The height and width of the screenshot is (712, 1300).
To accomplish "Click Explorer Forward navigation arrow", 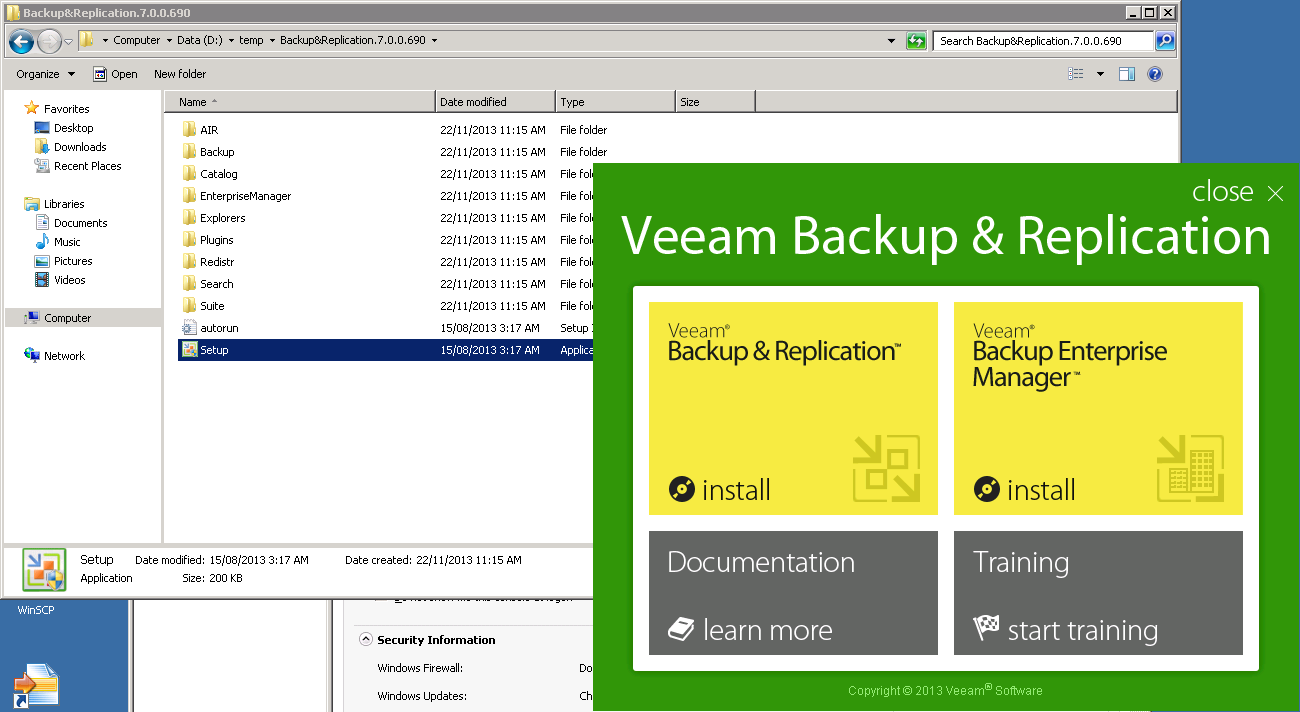I will (x=49, y=41).
